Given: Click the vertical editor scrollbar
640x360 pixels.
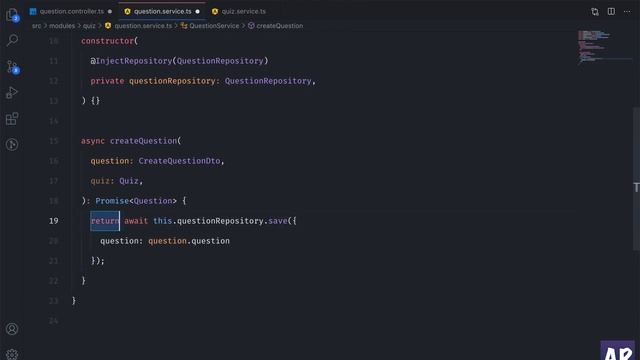Looking at the screenshot, I should pyautogui.click(x=636, y=180).
